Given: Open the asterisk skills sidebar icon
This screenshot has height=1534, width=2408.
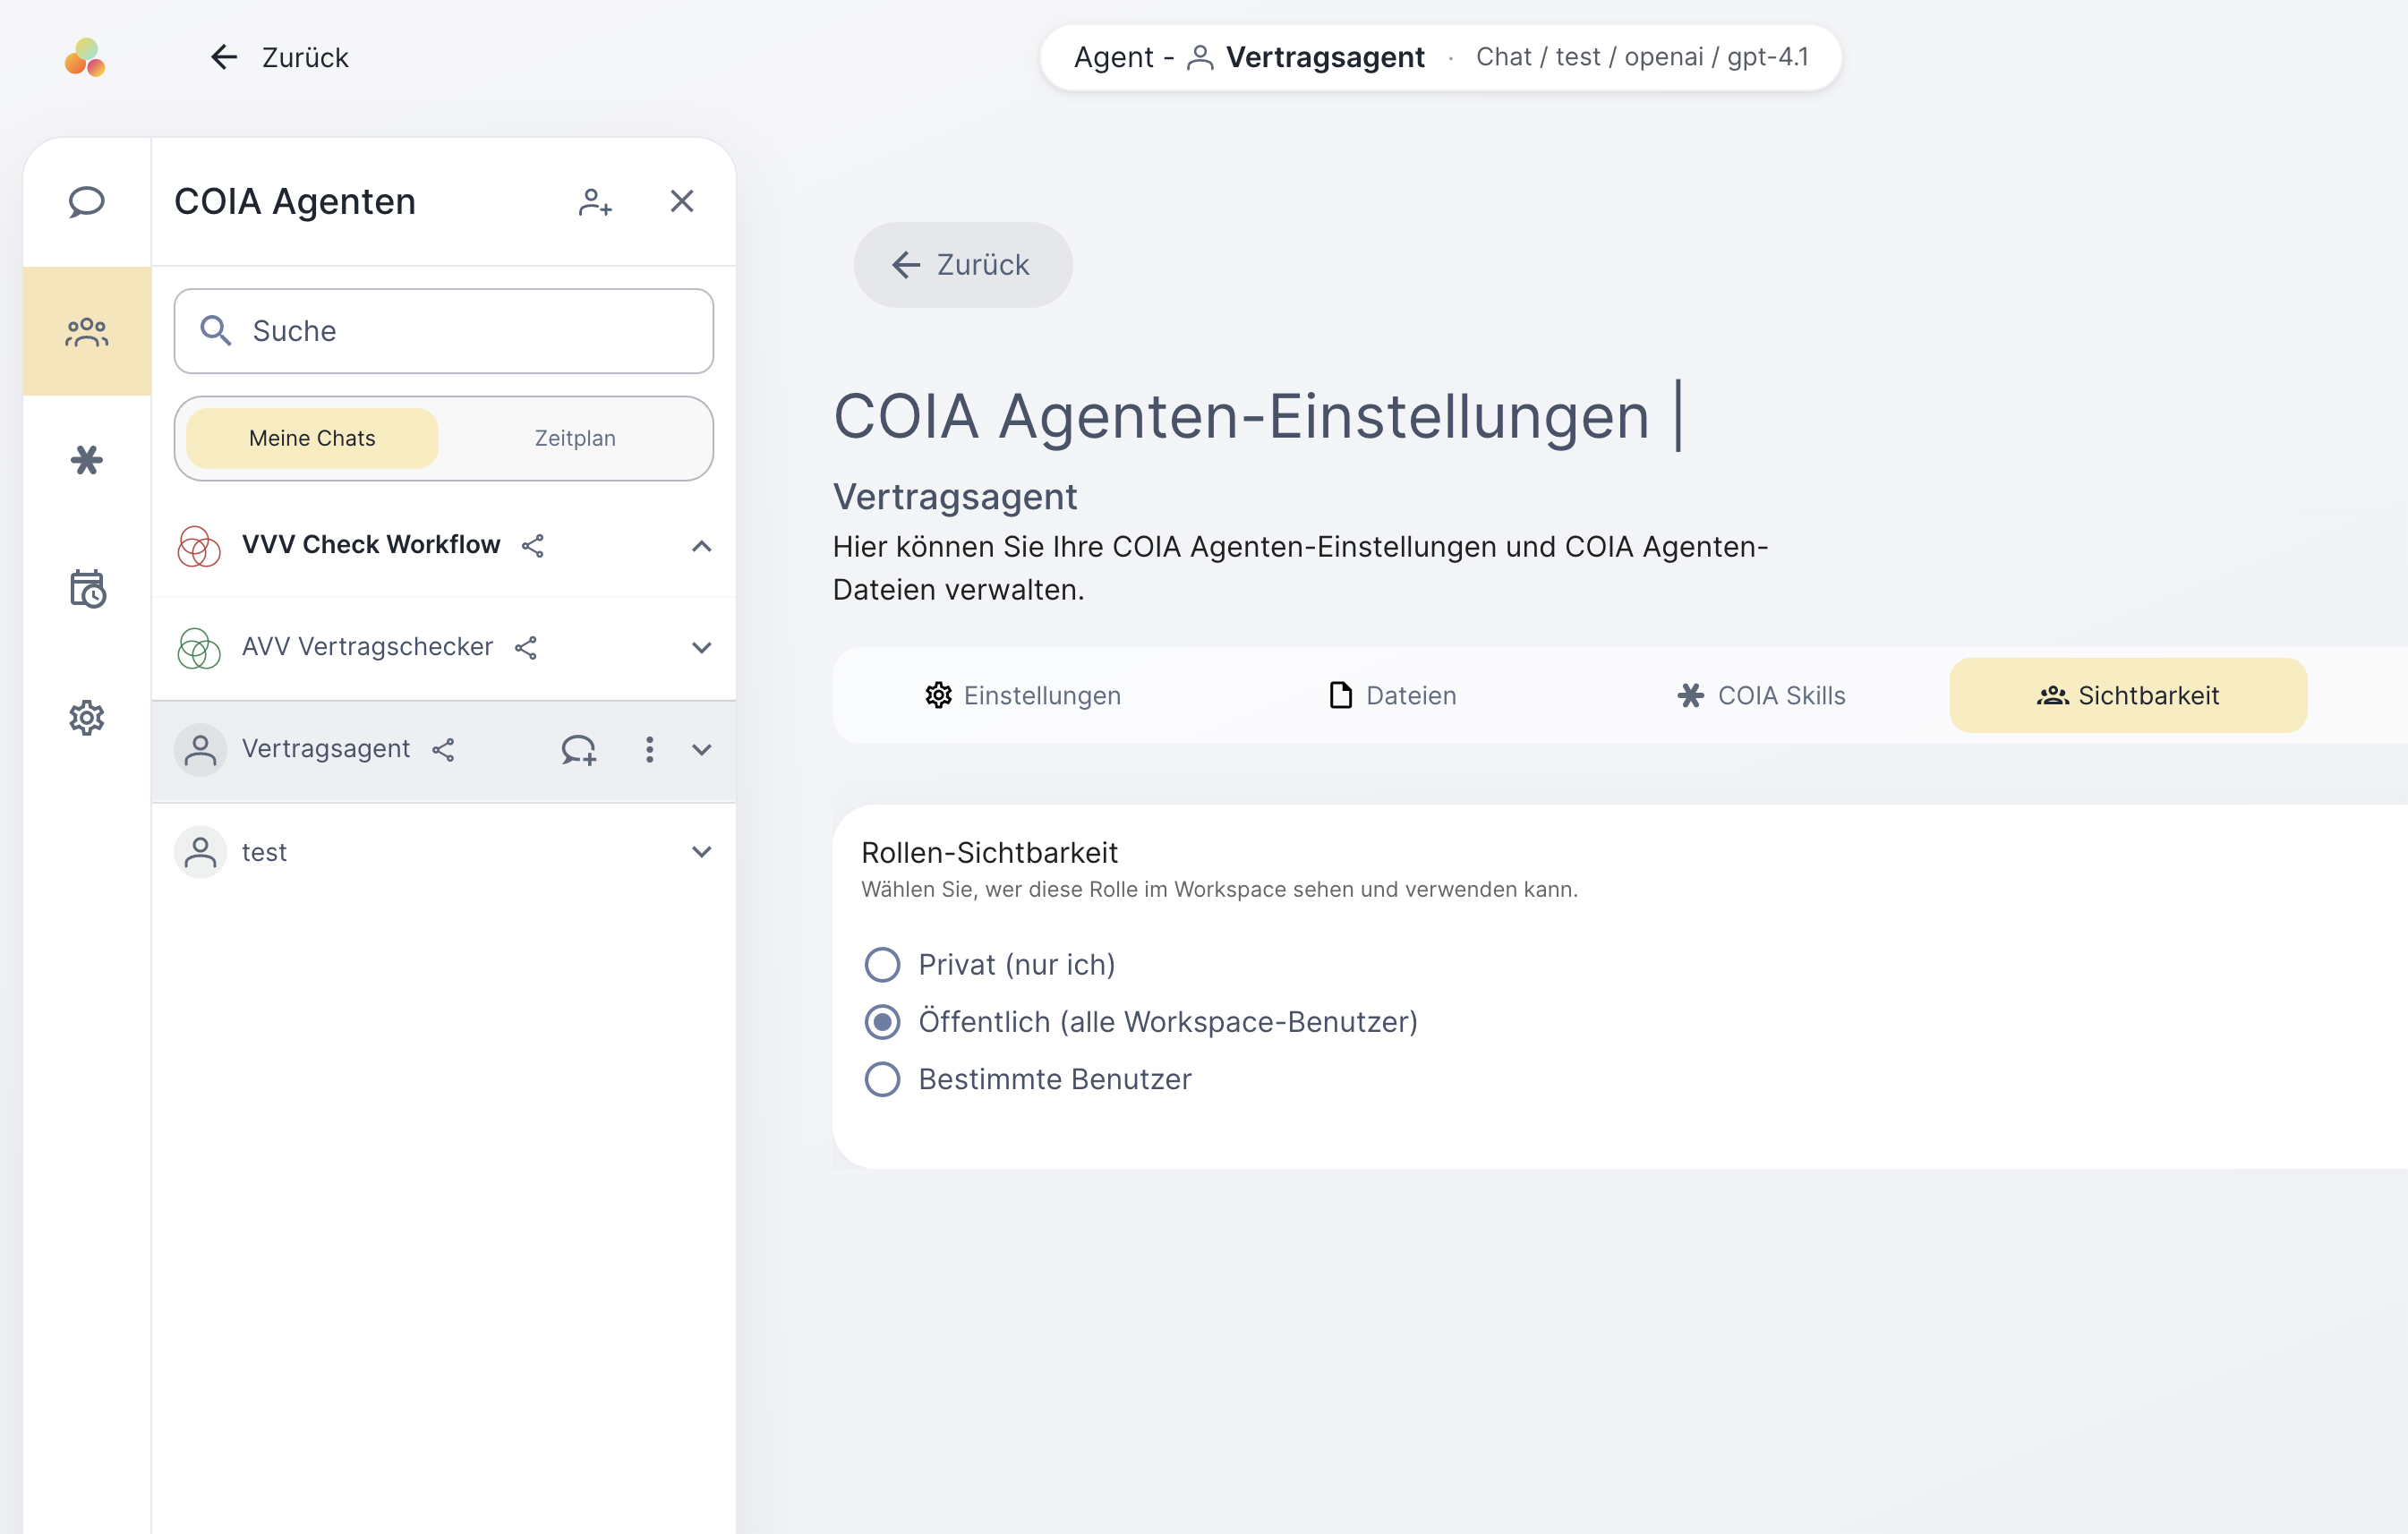Looking at the screenshot, I should tap(87, 460).
